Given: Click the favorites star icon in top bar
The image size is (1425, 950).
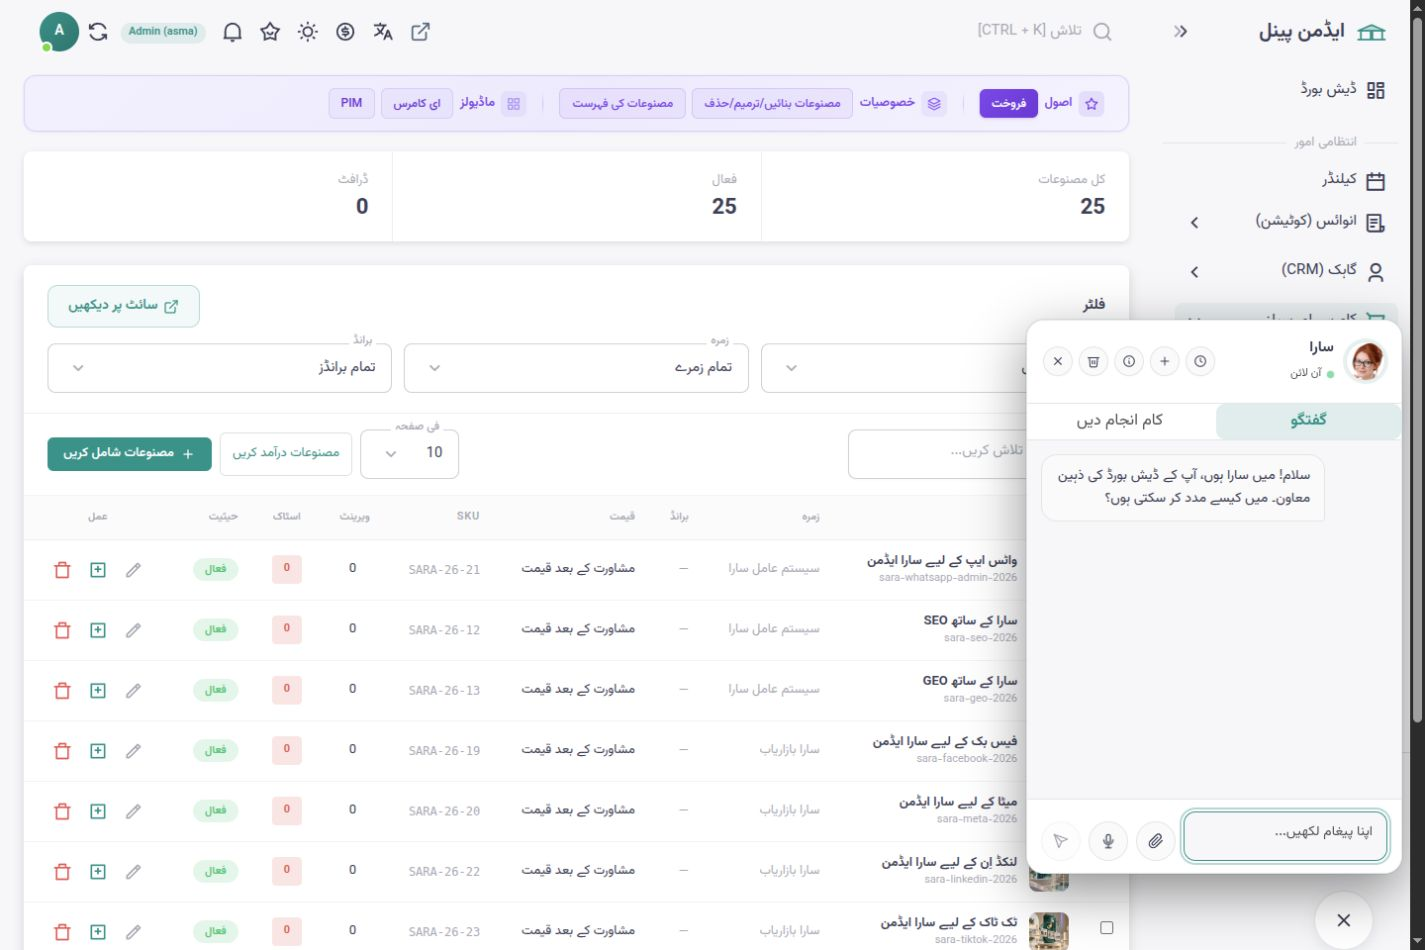Looking at the screenshot, I should (x=270, y=32).
